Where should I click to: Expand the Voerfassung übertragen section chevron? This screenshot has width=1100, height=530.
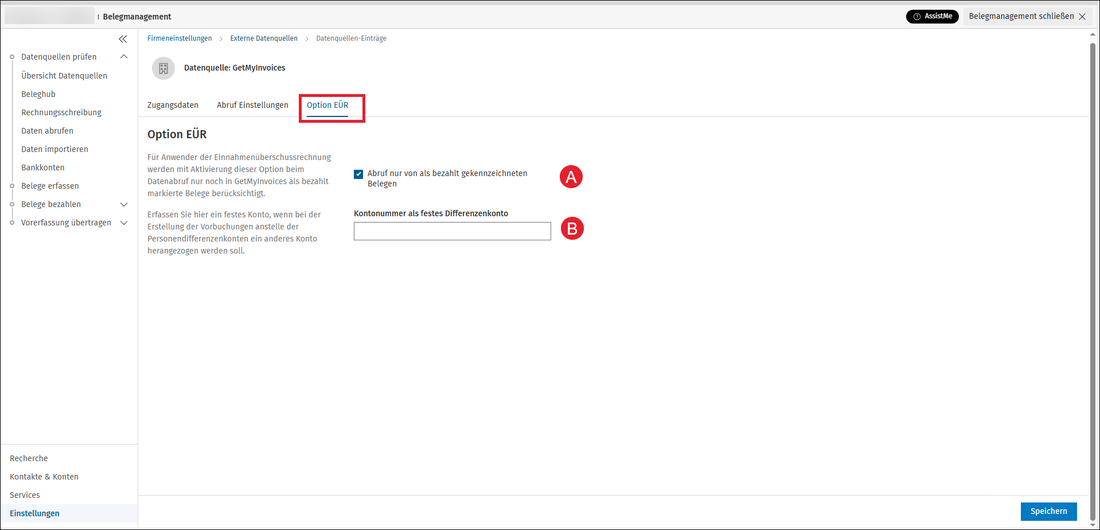124,223
